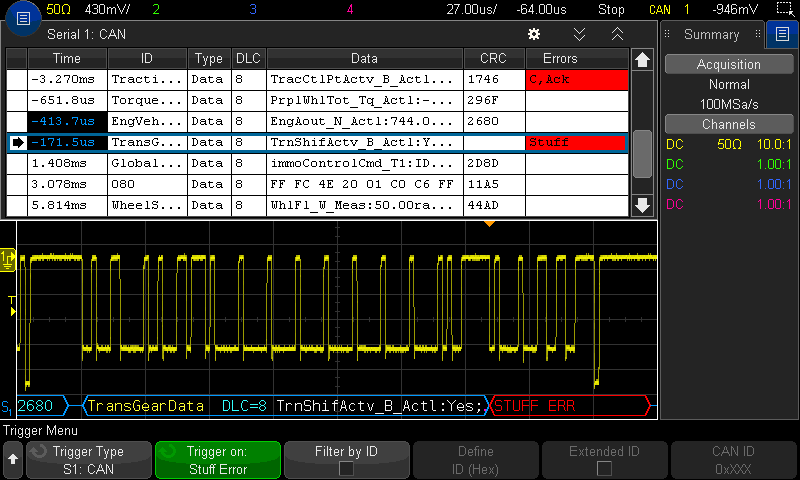Open the Summary sidebar tab

pyautogui.click(x=711, y=34)
